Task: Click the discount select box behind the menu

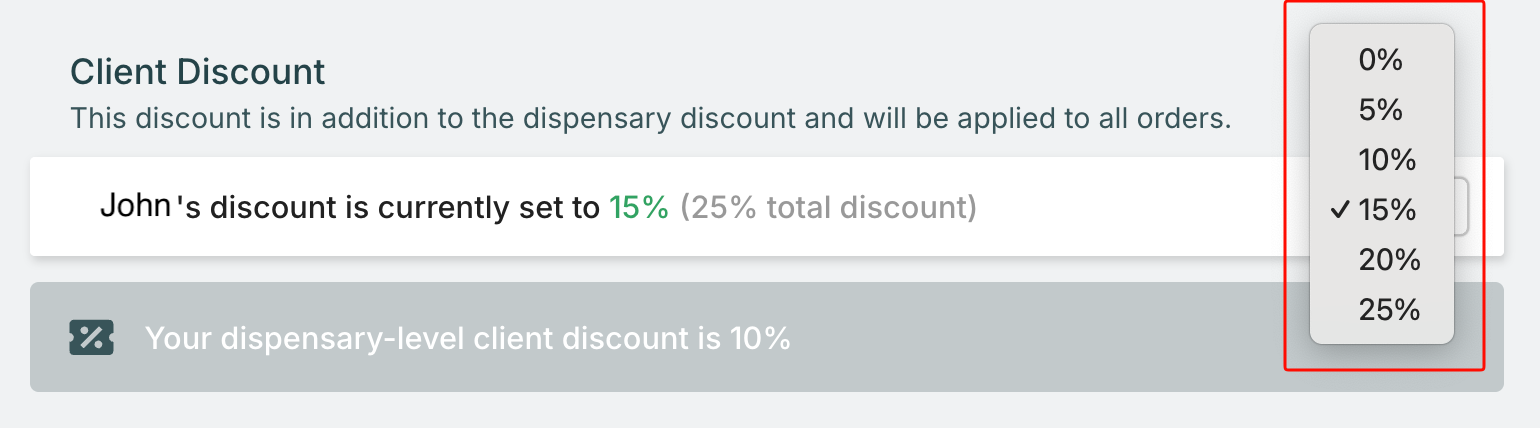Action: [x=1461, y=207]
